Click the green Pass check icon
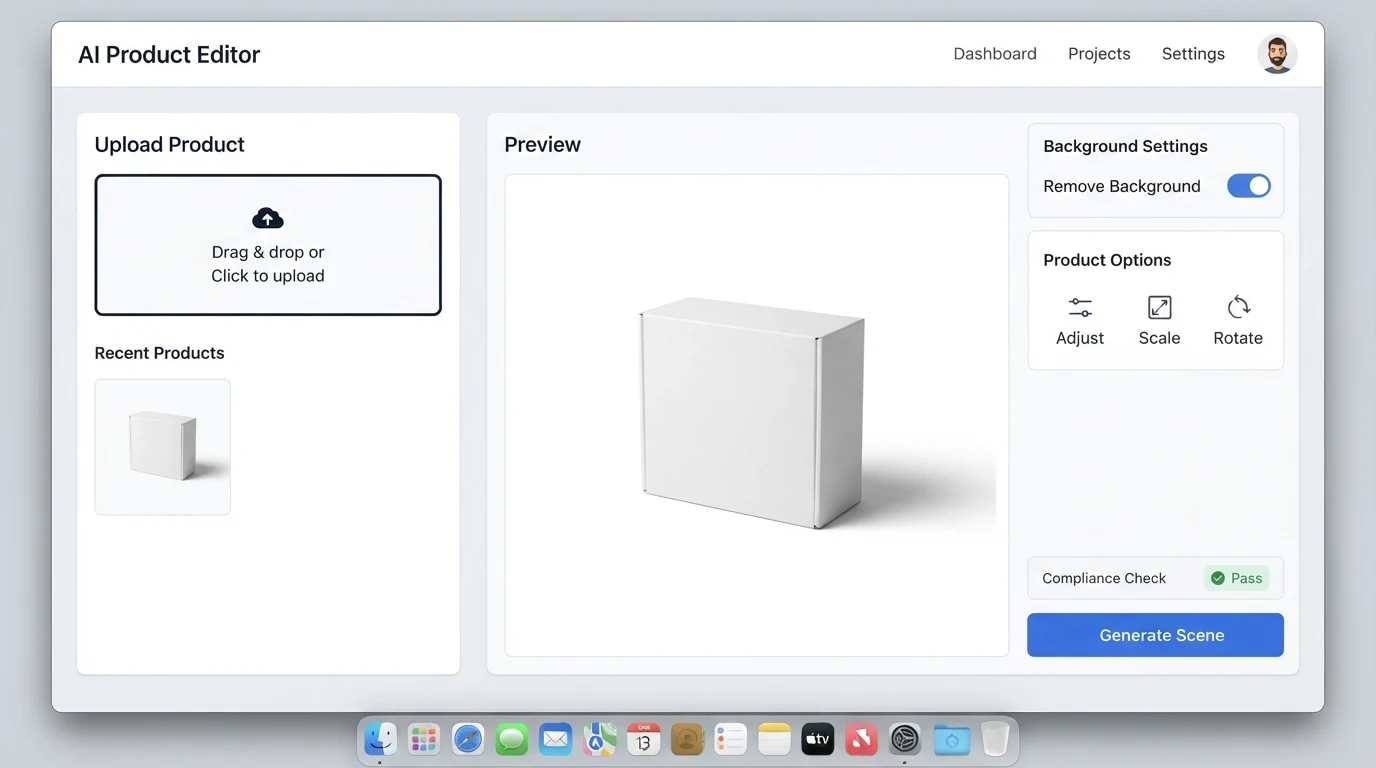Screen dimensions: 1376x768 (1217, 578)
